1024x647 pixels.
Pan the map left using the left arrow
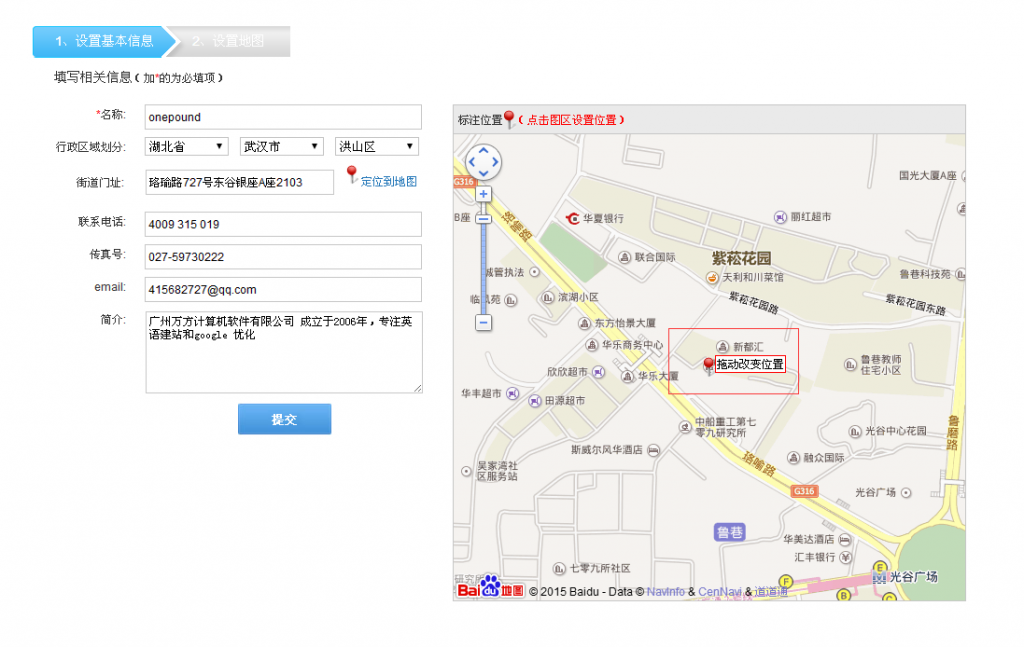(472, 162)
